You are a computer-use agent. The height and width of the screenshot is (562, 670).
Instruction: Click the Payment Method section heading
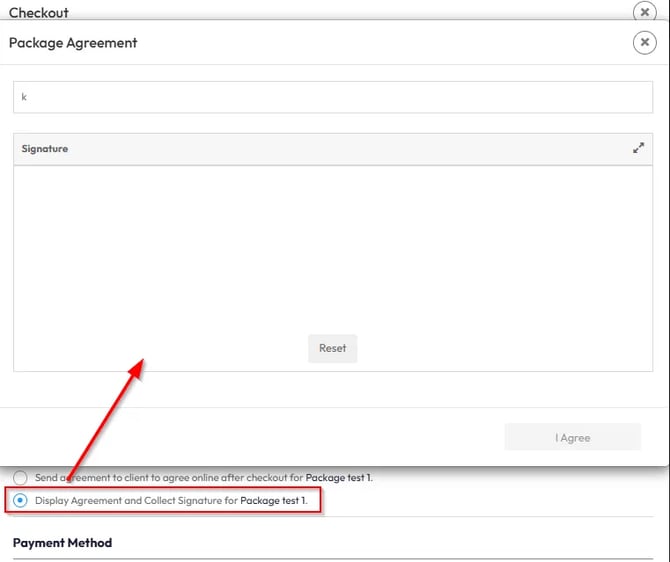tap(62, 543)
